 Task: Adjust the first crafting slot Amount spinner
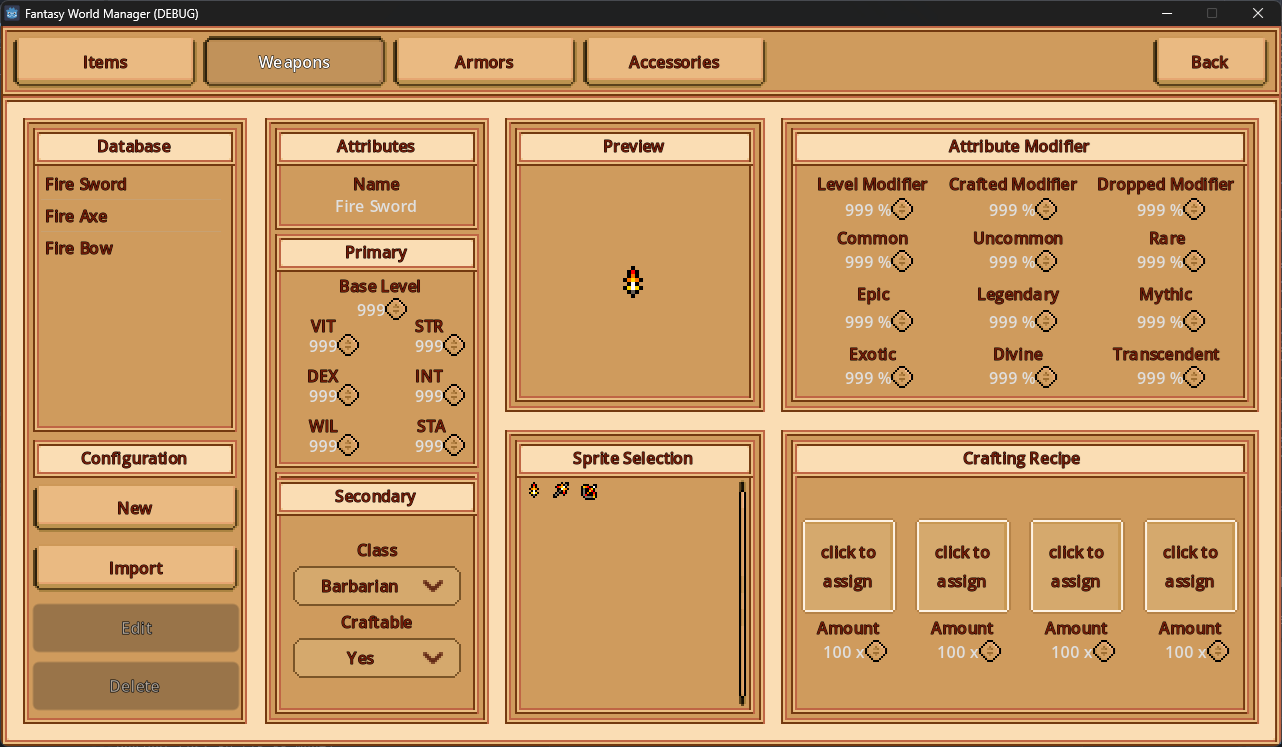pyautogui.click(x=876, y=651)
